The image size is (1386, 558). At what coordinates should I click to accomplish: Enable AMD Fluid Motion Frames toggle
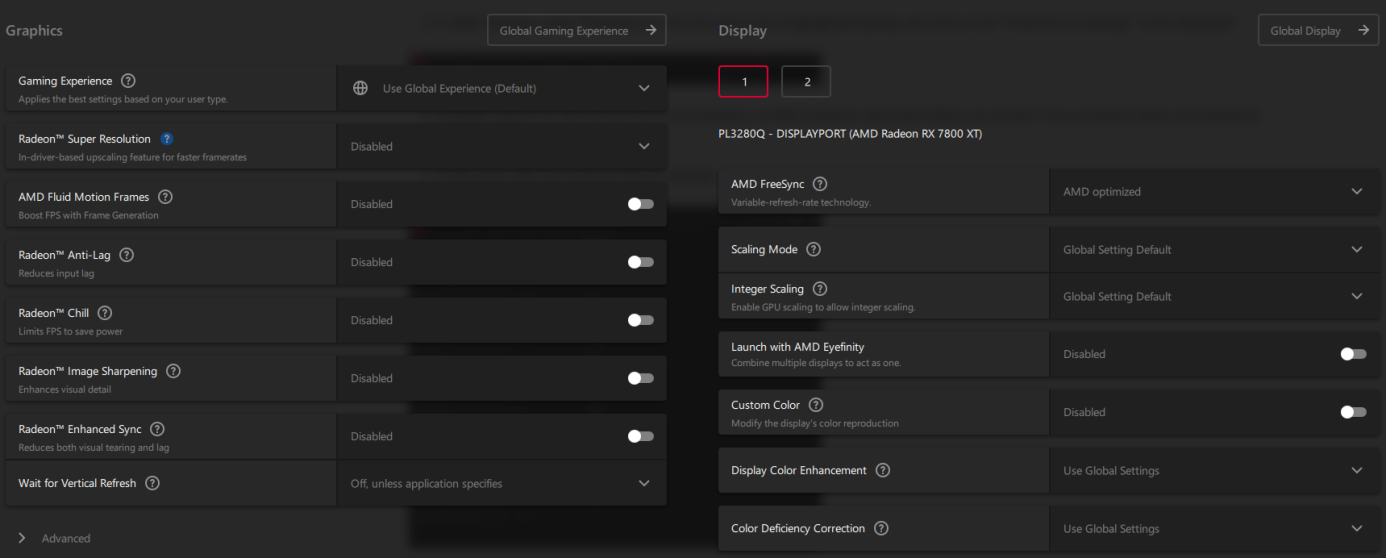tap(640, 204)
